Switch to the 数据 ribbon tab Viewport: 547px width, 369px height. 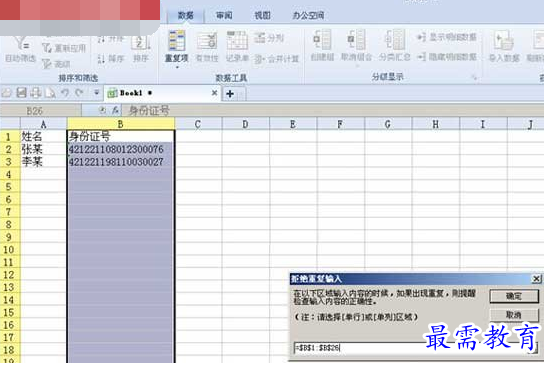click(185, 15)
